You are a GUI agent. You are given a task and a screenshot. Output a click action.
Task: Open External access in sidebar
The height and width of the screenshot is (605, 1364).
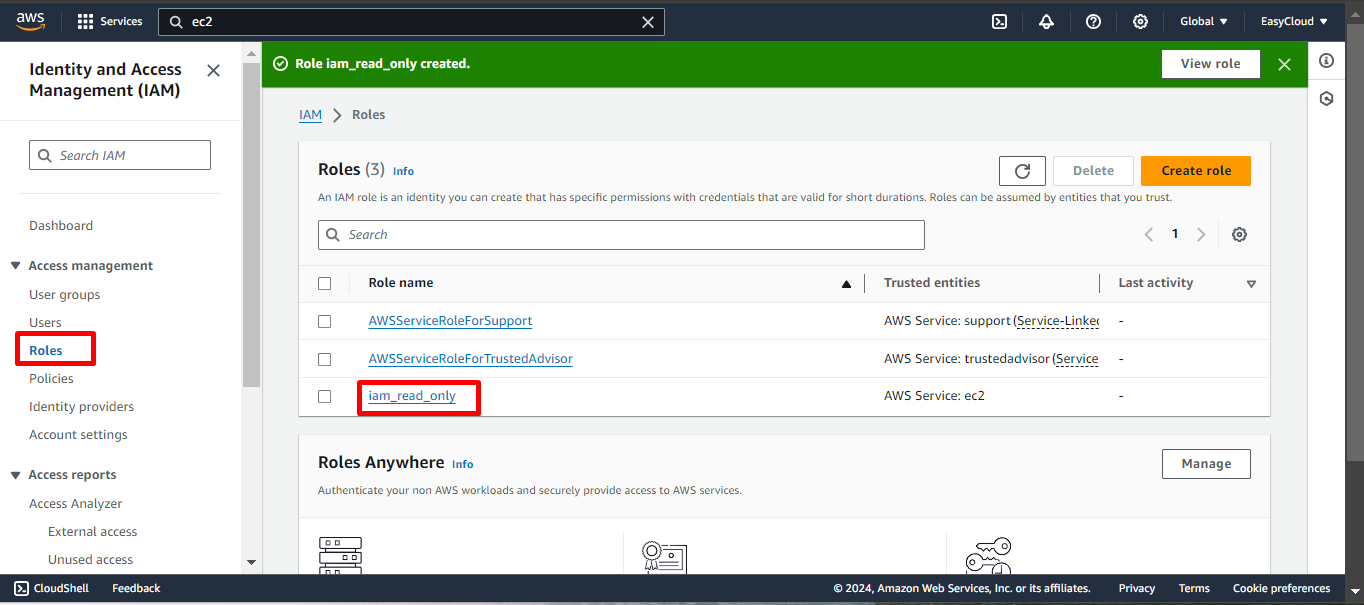point(92,532)
